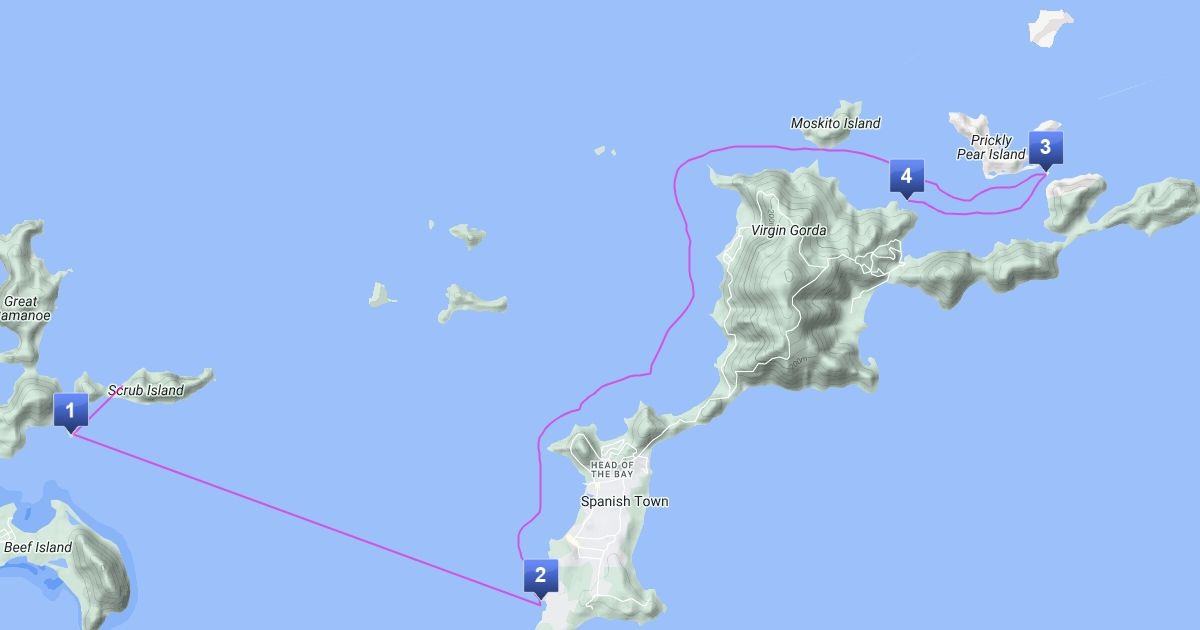This screenshot has width=1200, height=630.
Task: Click the Great Camanoe label
Action: coord(24,308)
